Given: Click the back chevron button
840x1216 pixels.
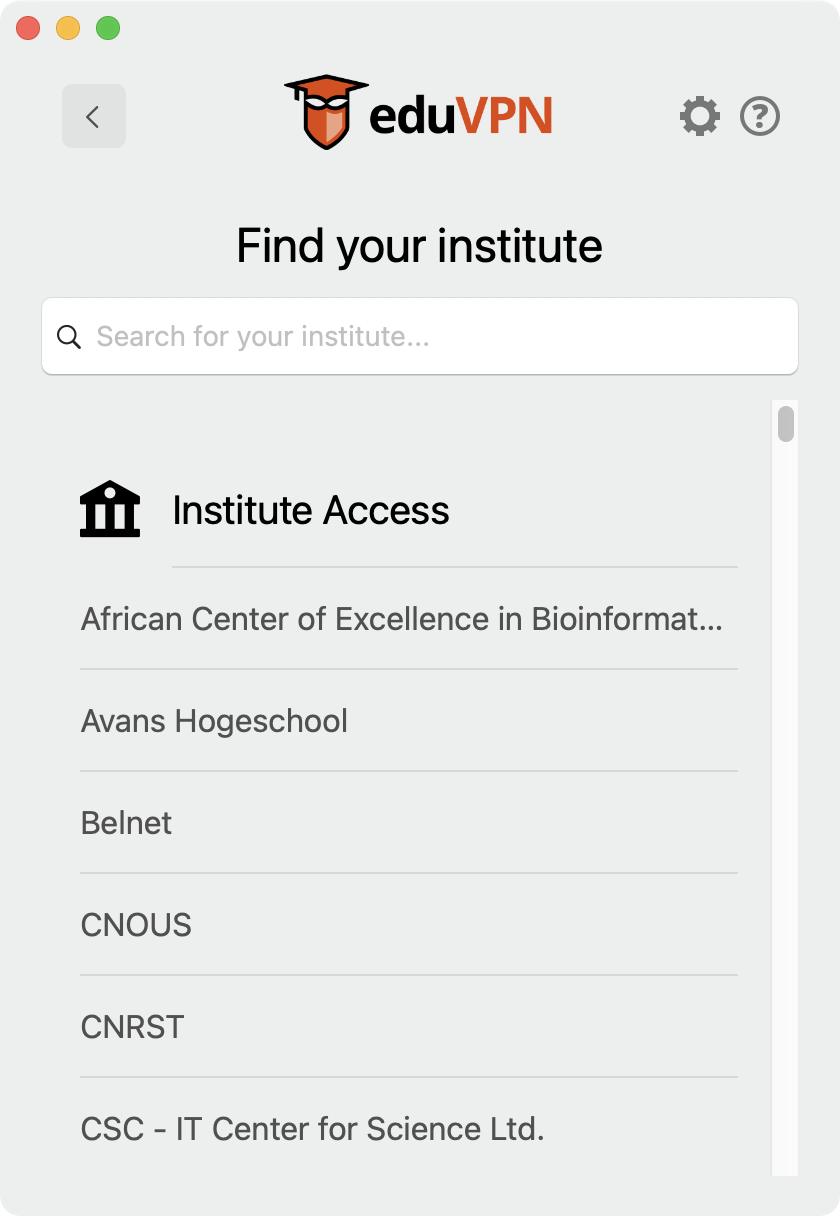Looking at the screenshot, I should tap(93, 117).
